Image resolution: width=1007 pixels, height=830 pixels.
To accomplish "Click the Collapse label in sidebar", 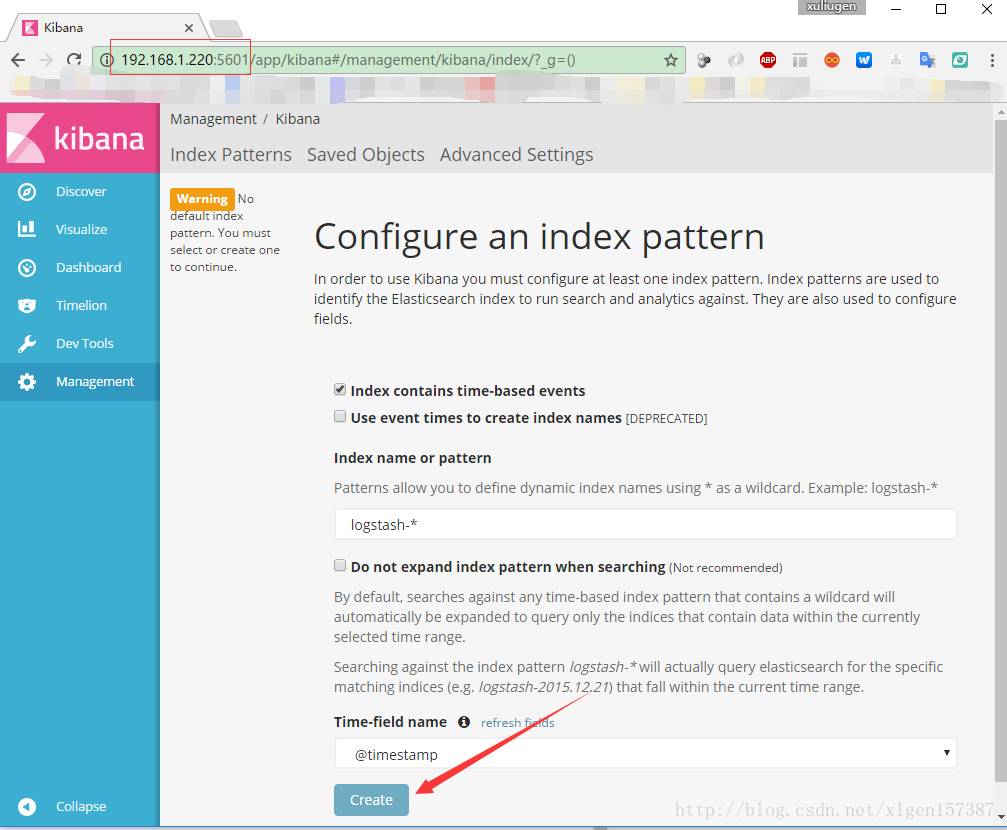I will [81, 806].
